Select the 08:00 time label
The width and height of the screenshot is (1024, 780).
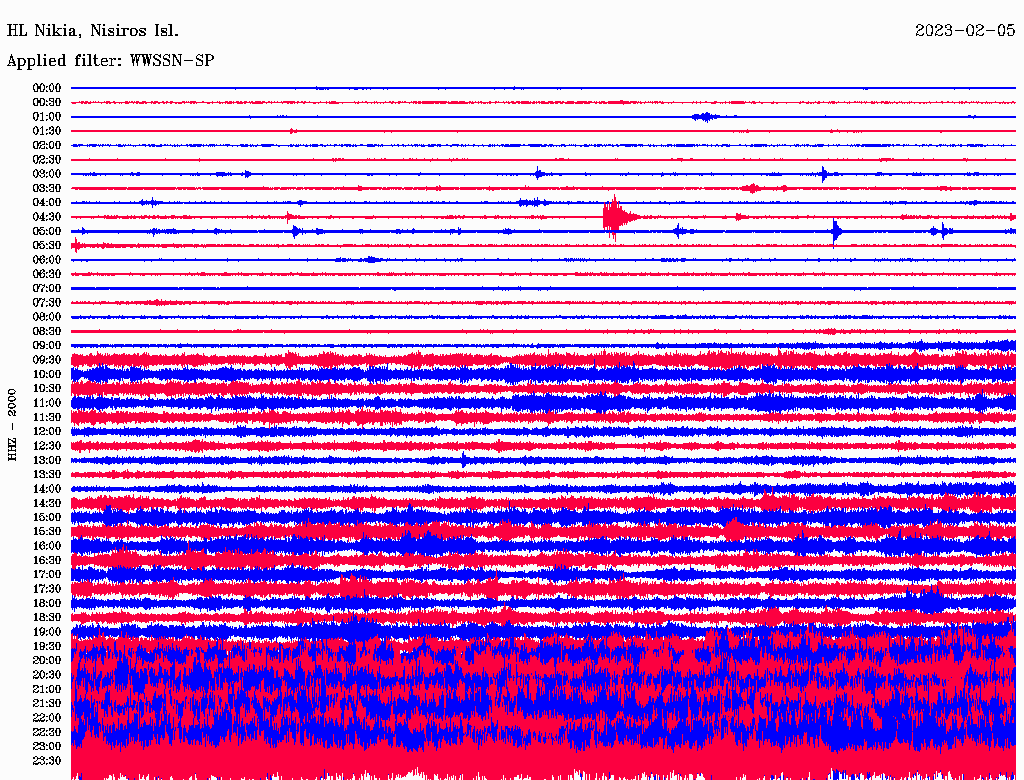click(46, 317)
